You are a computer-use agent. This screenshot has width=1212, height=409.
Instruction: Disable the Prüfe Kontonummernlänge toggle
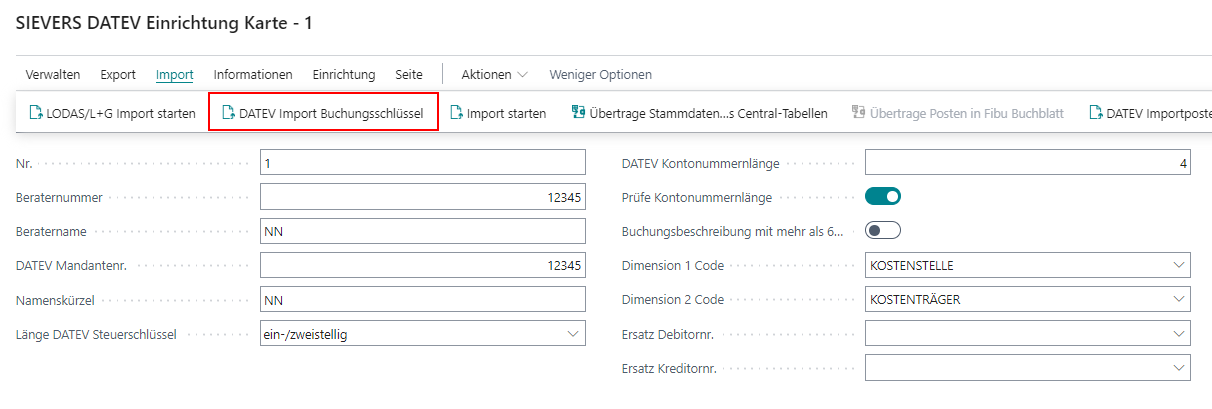pos(883,197)
